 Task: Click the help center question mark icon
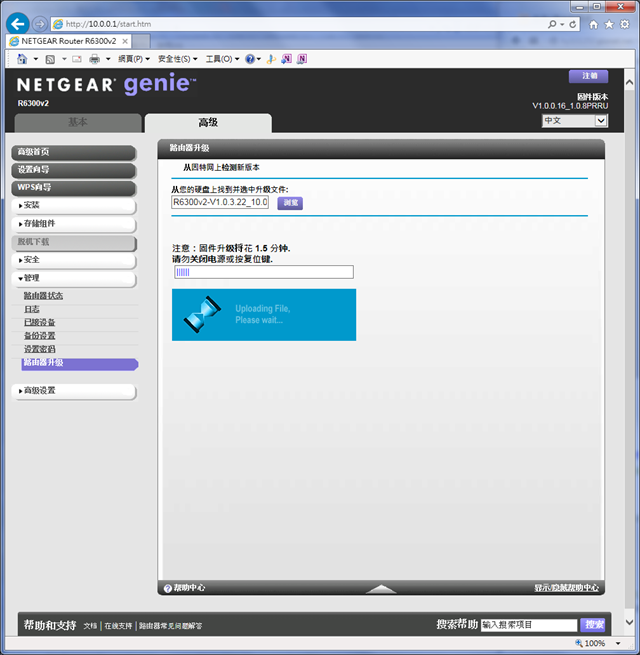(168, 588)
